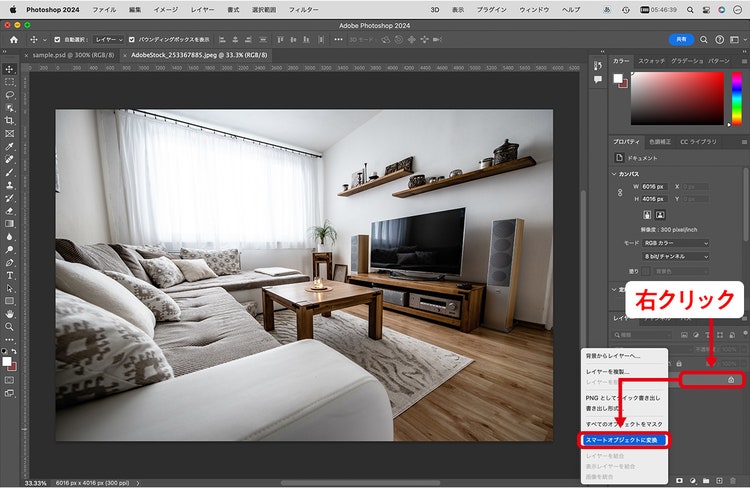Screen dimensions: 750x488
Task: Select the Move tool in the toolbox
Action: (x=9, y=69)
